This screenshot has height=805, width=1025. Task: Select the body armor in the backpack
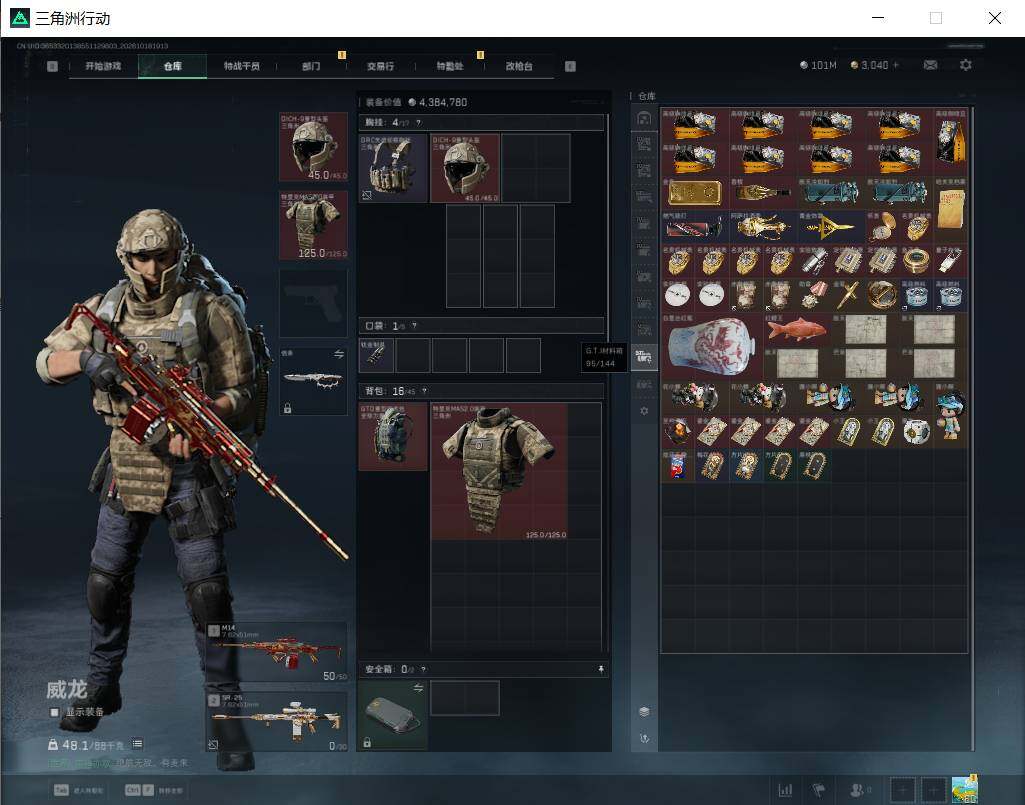pyautogui.click(x=499, y=471)
